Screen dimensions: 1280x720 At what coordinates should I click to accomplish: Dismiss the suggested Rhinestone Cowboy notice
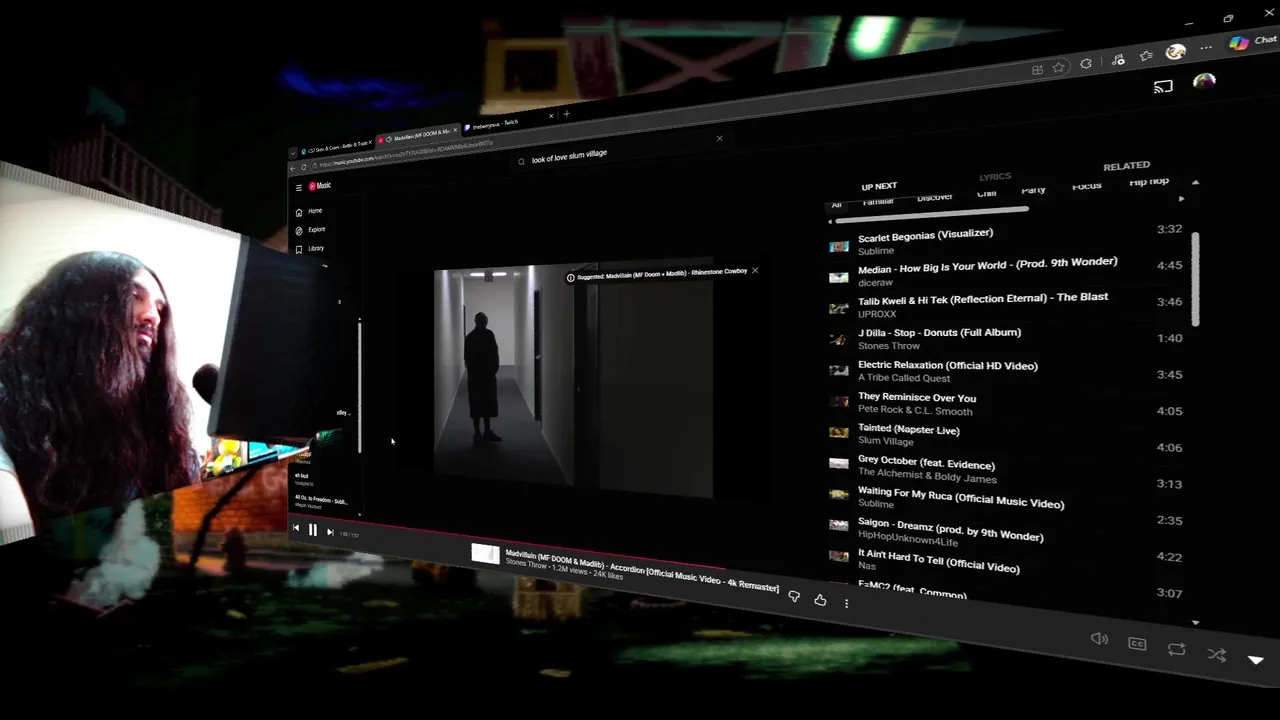coord(755,270)
